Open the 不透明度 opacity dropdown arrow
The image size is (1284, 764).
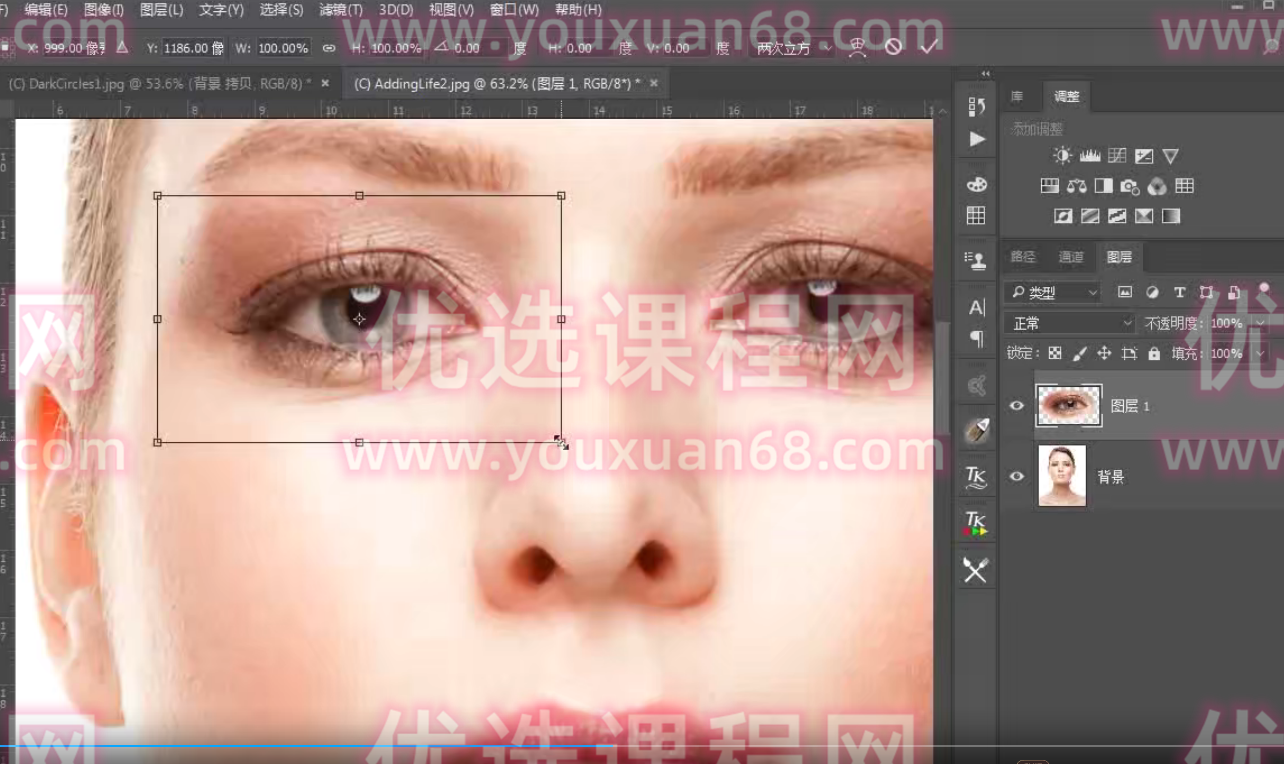tap(1260, 323)
